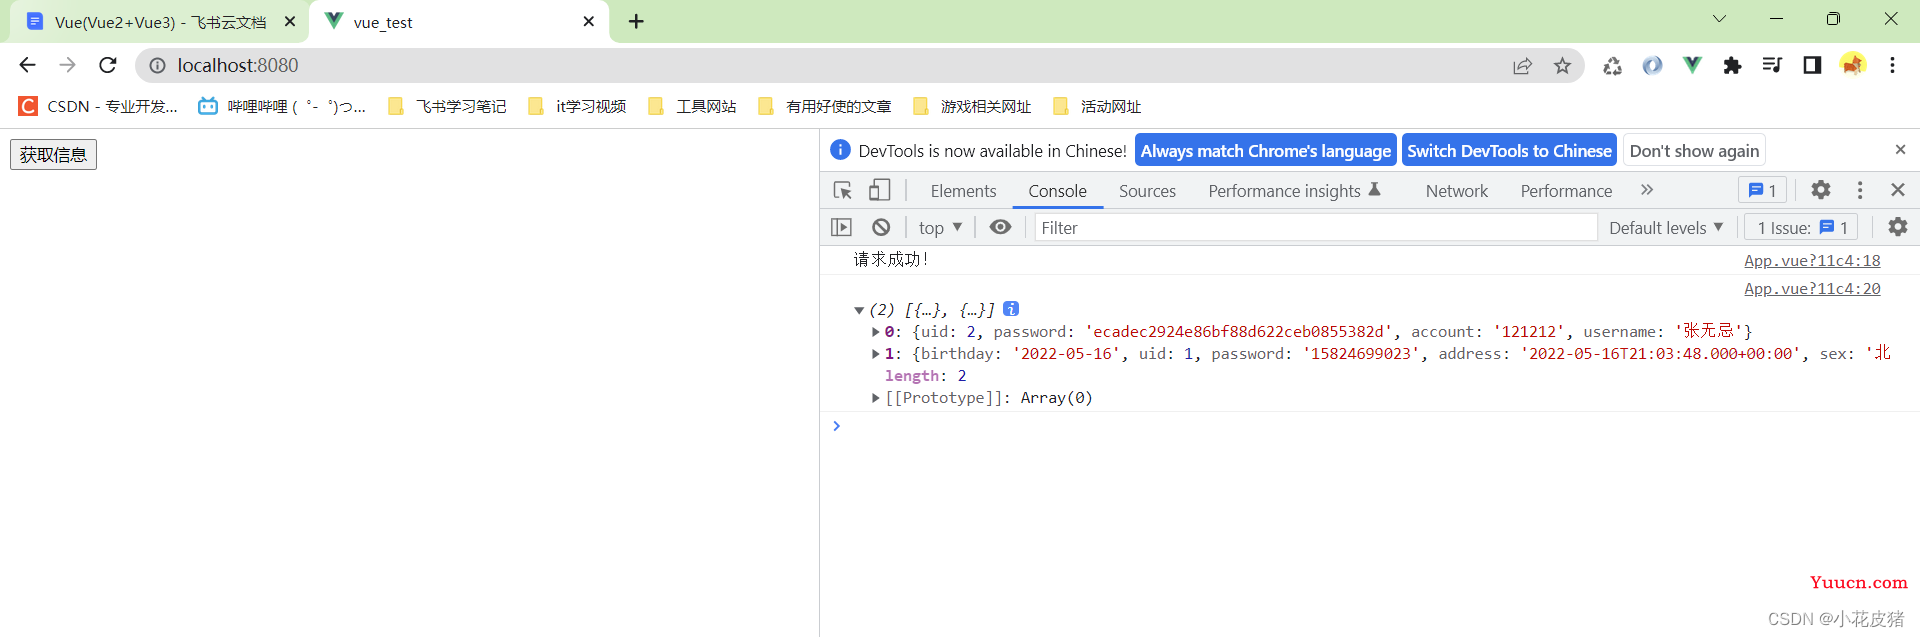Reload the localhost page
The height and width of the screenshot is (637, 1920).
point(108,65)
